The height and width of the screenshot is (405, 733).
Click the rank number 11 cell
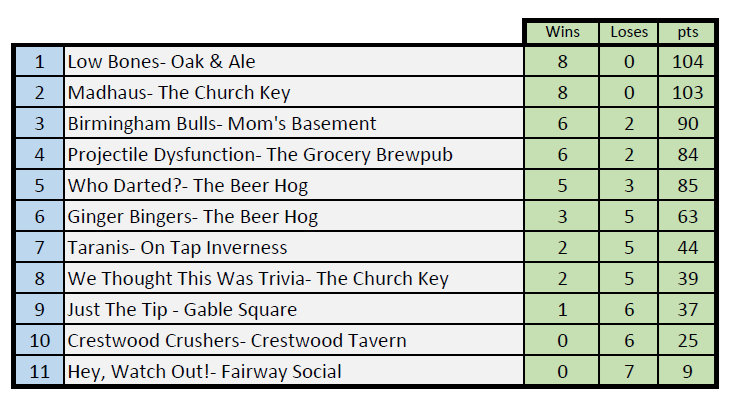coord(40,371)
